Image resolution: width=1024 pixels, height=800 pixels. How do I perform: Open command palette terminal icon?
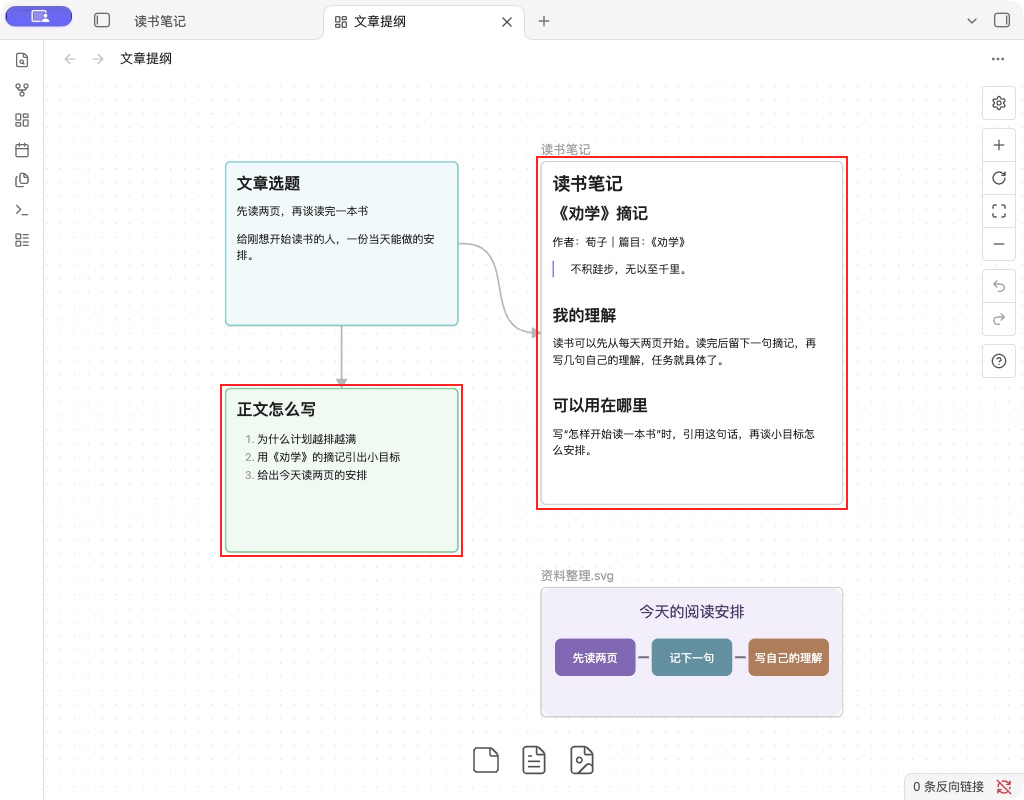coord(22,210)
